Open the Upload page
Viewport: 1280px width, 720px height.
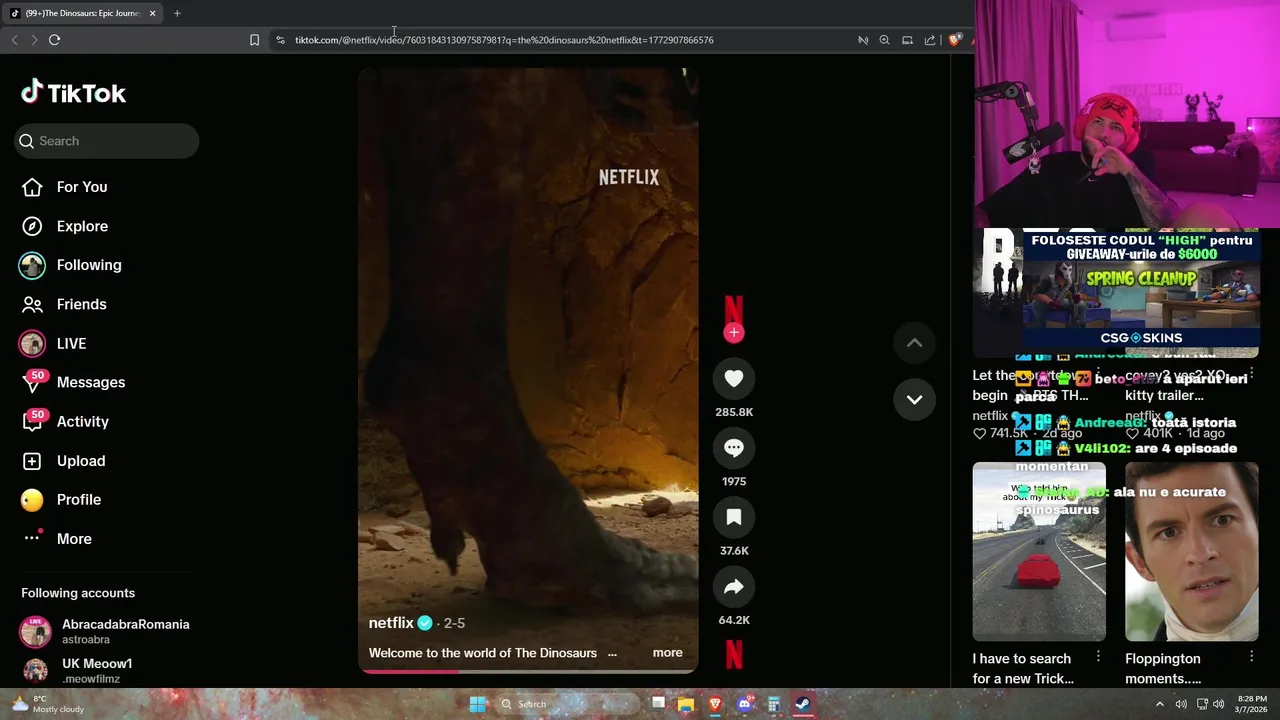click(80, 460)
